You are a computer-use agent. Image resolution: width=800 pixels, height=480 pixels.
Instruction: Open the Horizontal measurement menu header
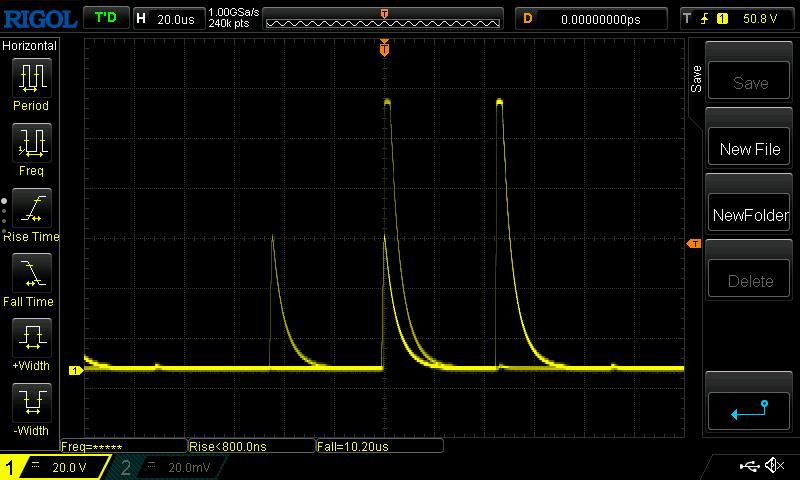(x=30, y=46)
